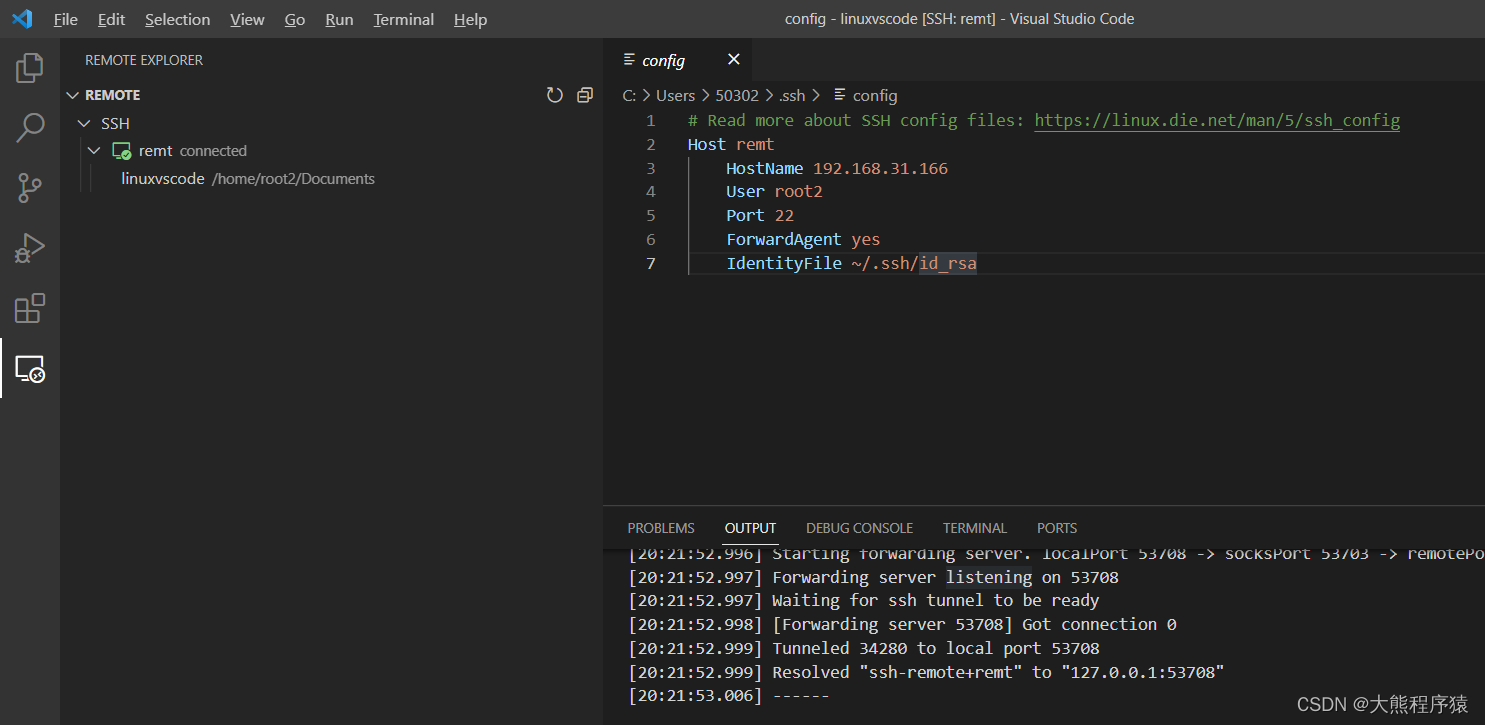Click the 'Got connection 0' log line
This screenshot has height=725, width=1485.
click(x=902, y=624)
